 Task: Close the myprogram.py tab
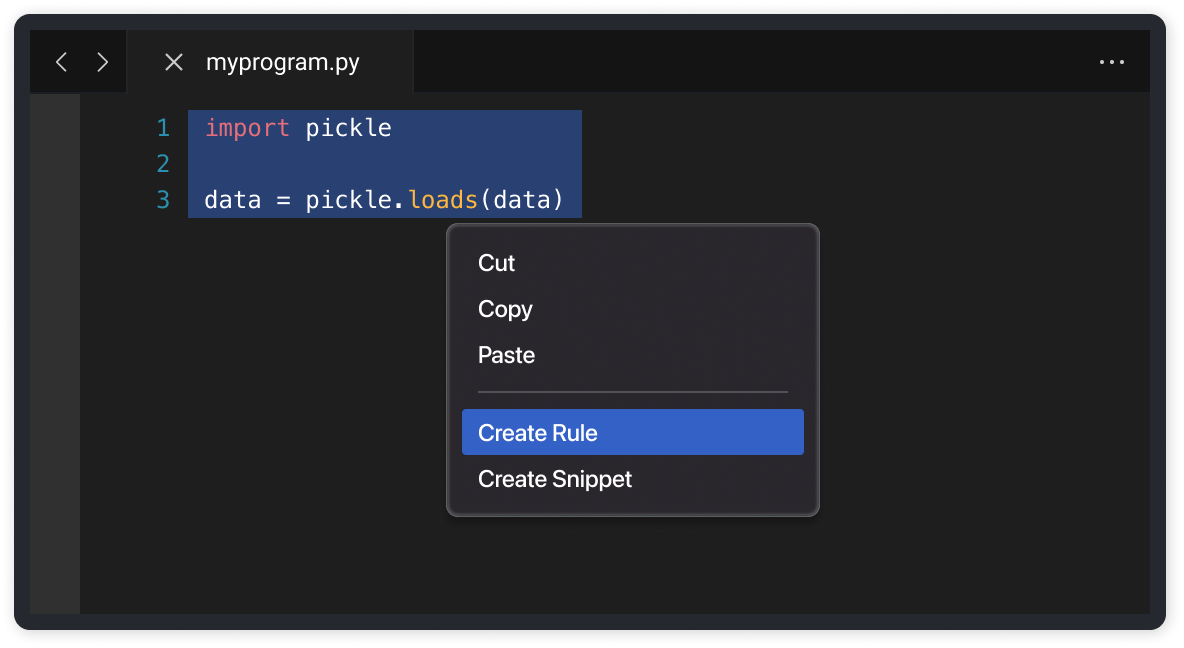tap(174, 61)
